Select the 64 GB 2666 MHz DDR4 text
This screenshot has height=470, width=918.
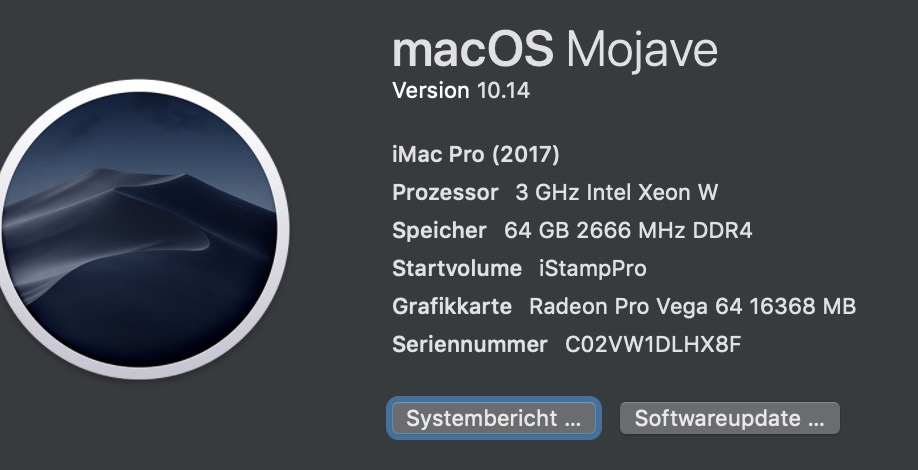628,231
